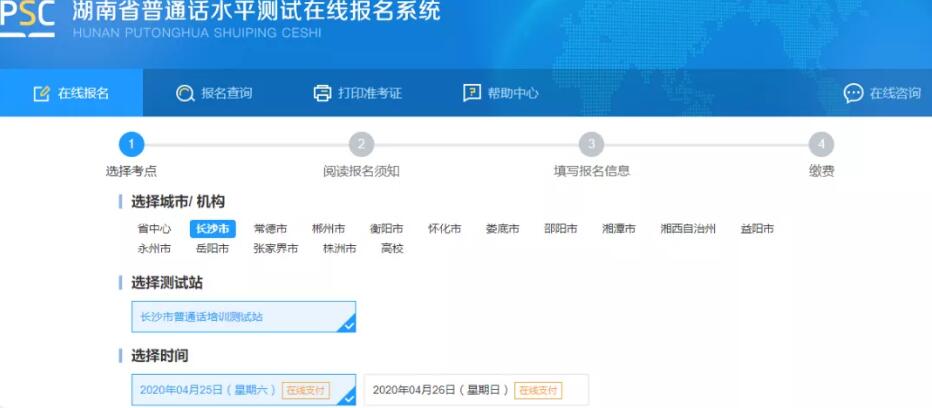Select 长沙市 city option
932x408 pixels.
pyautogui.click(x=213, y=229)
